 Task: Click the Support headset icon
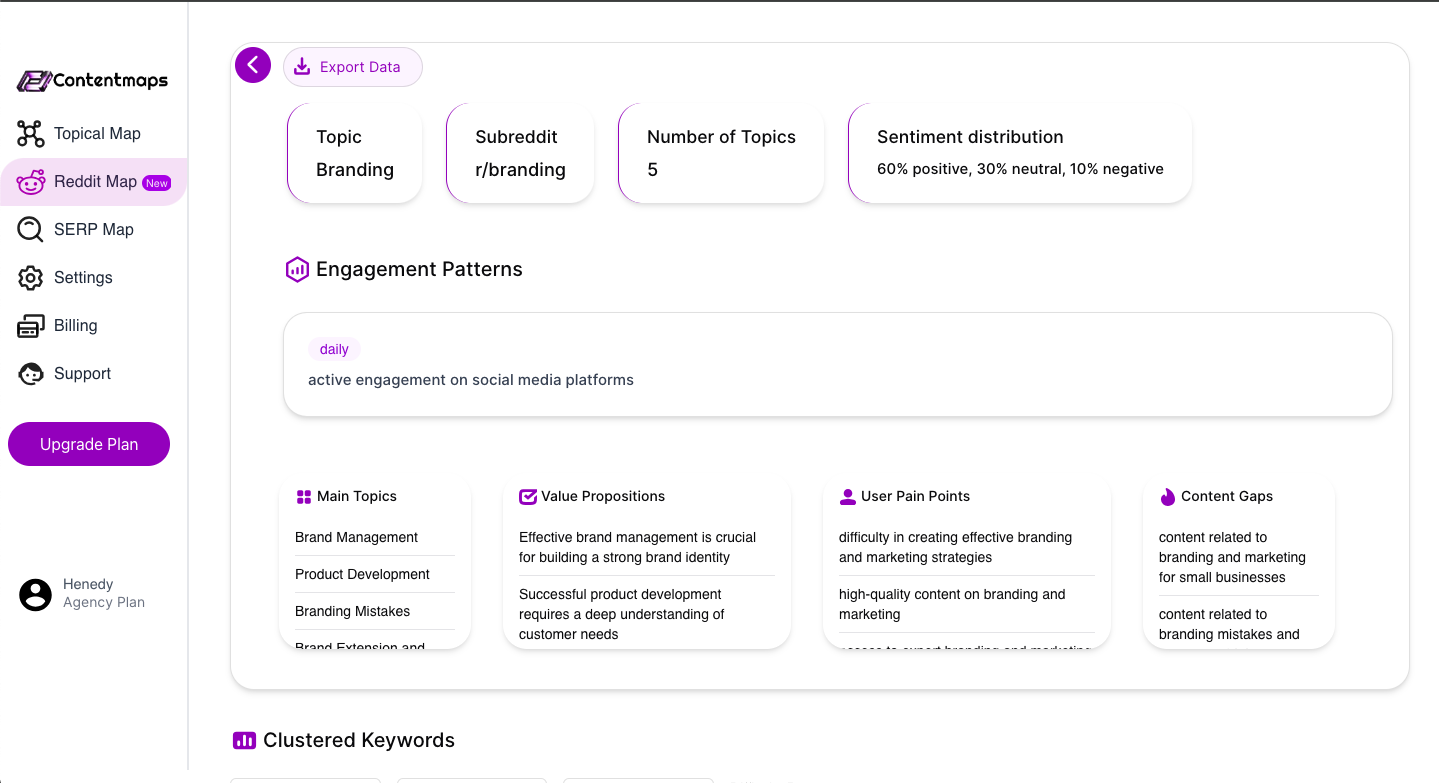coord(31,374)
